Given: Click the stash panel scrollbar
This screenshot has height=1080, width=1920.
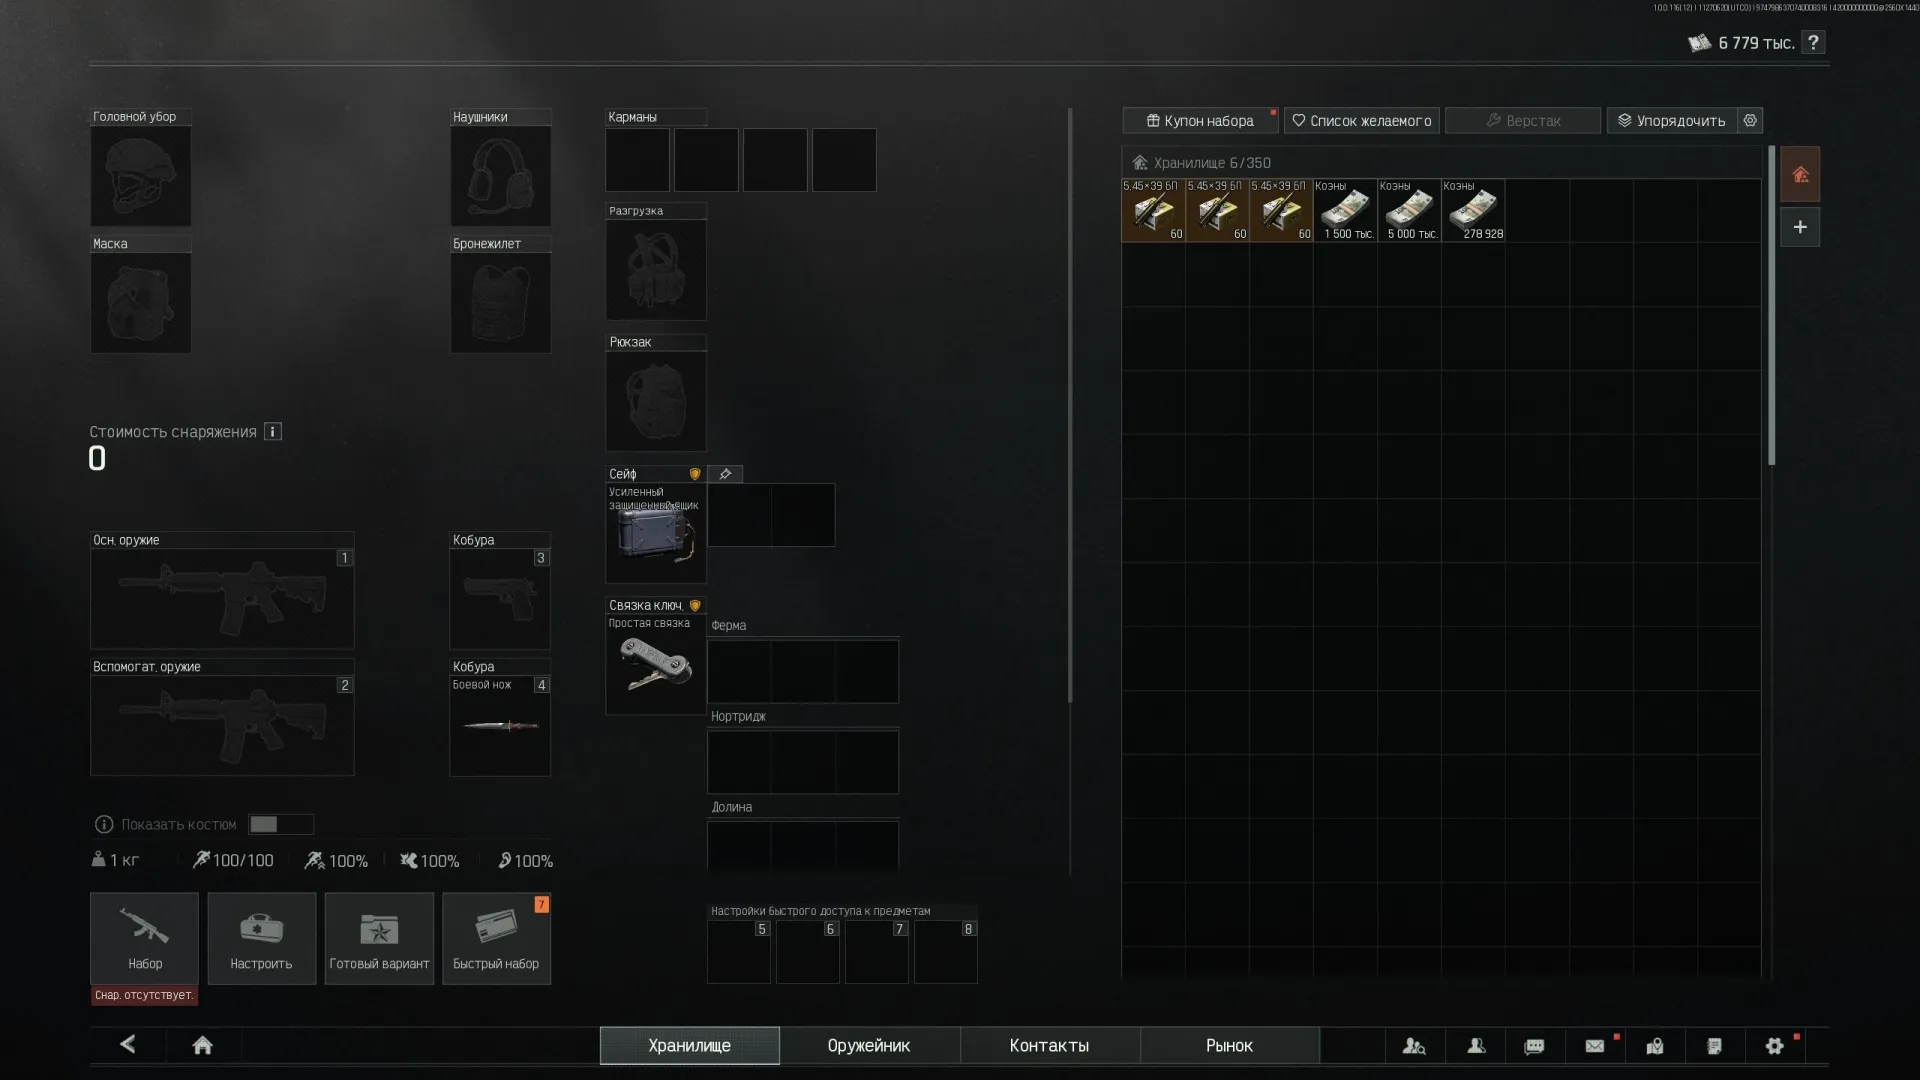Looking at the screenshot, I should click(1771, 306).
